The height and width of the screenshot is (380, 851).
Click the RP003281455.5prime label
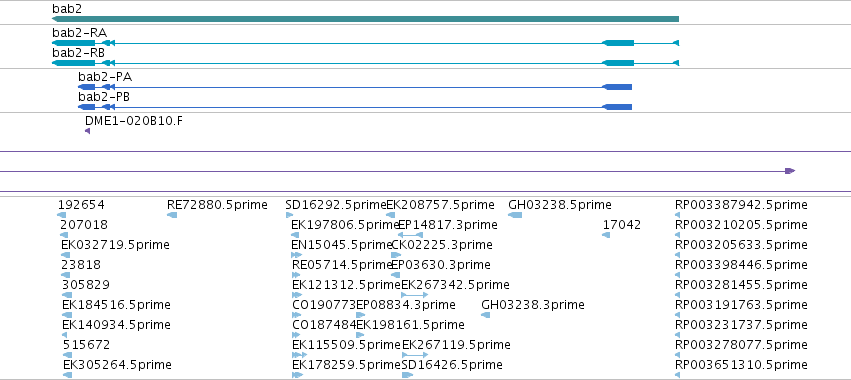[x=741, y=284]
